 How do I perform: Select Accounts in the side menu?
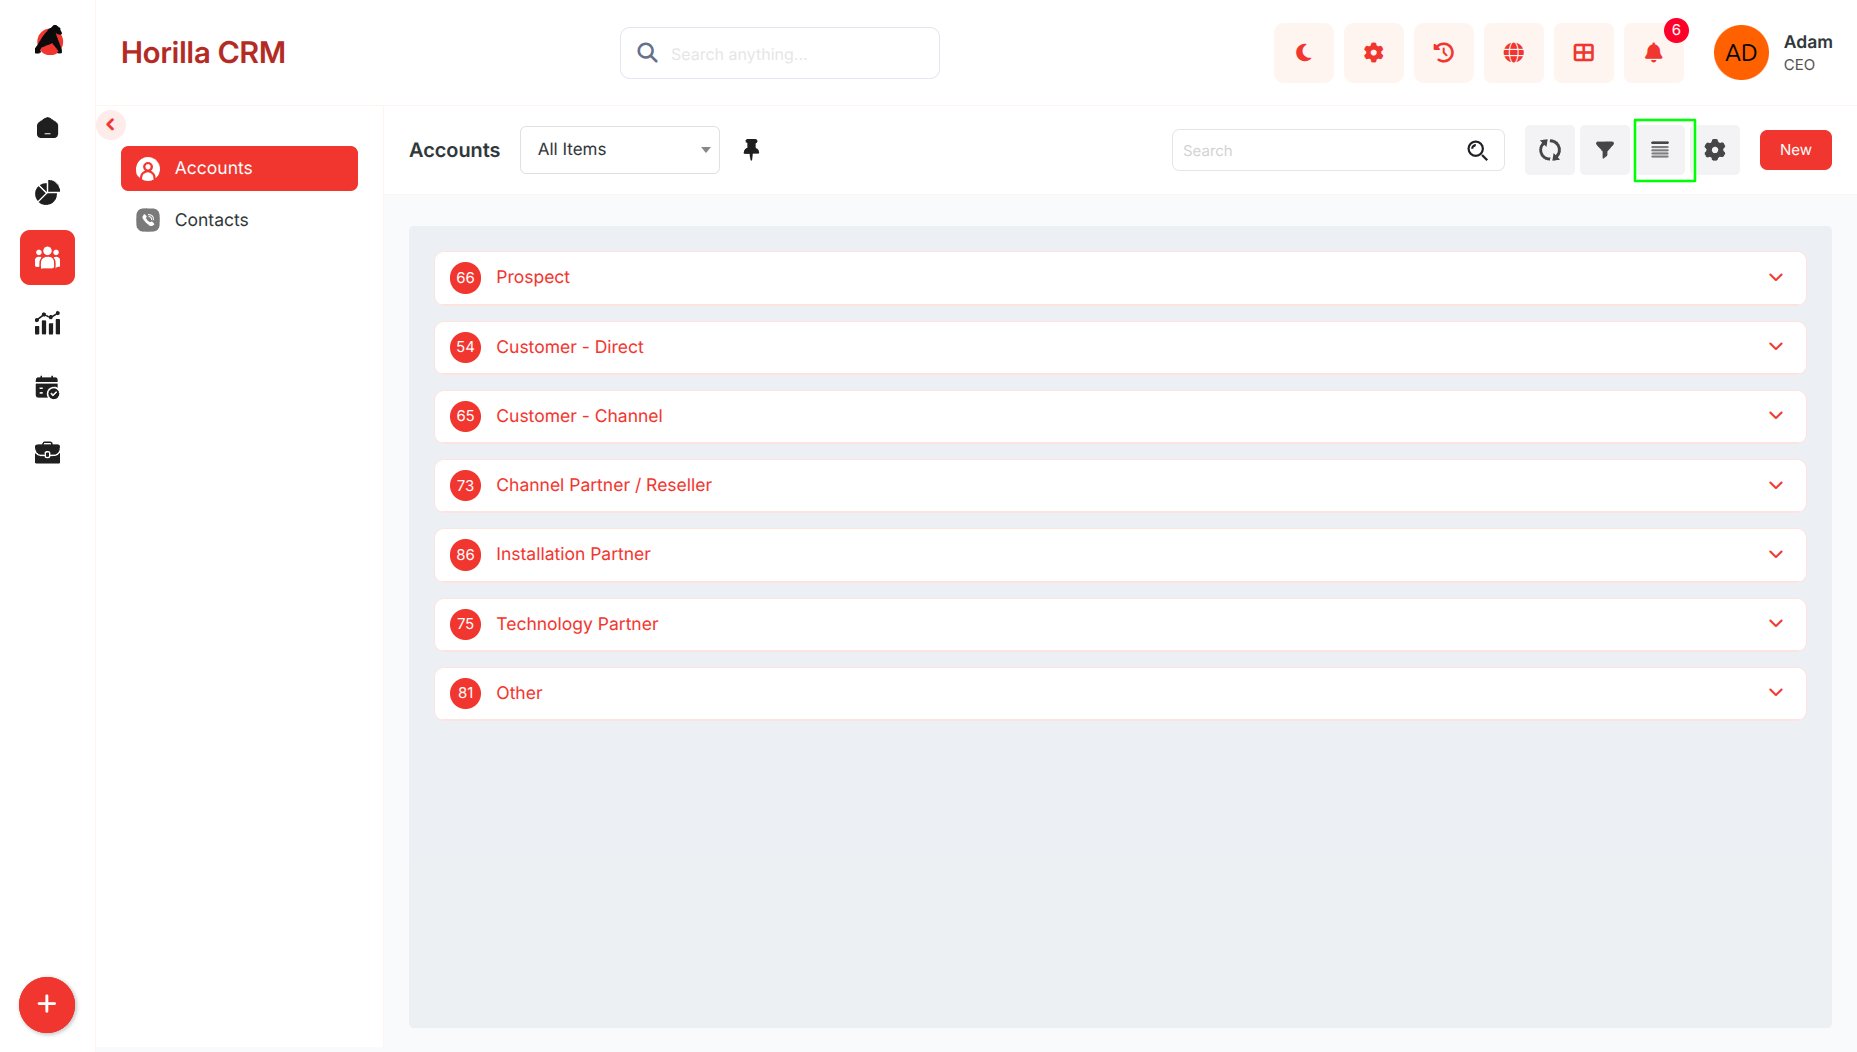point(239,168)
